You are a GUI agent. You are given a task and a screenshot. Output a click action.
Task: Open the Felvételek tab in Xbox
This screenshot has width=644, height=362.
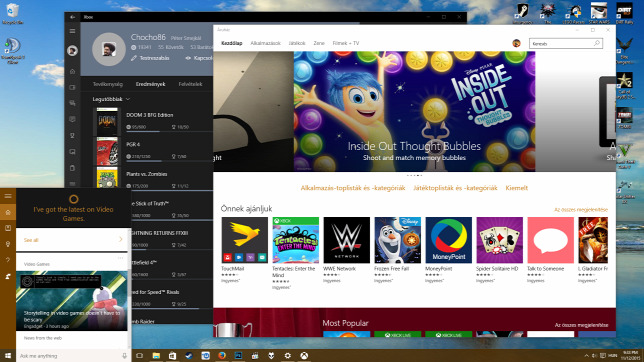[190, 84]
